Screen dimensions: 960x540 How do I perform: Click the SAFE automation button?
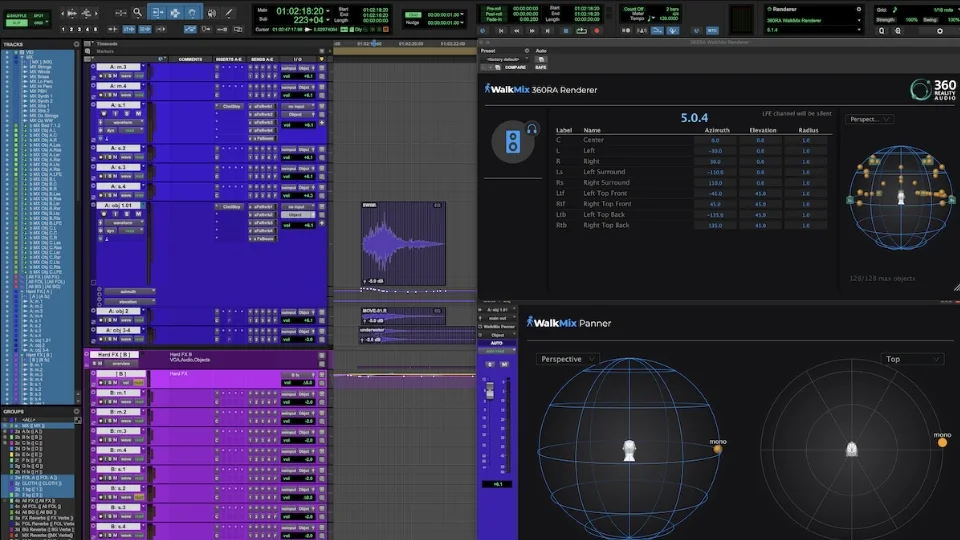(x=541, y=68)
